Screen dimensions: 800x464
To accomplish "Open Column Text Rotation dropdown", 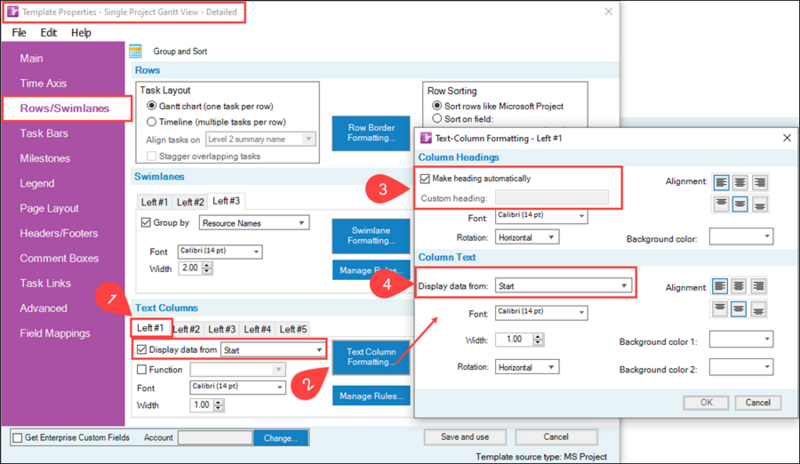I will click(x=527, y=367).
